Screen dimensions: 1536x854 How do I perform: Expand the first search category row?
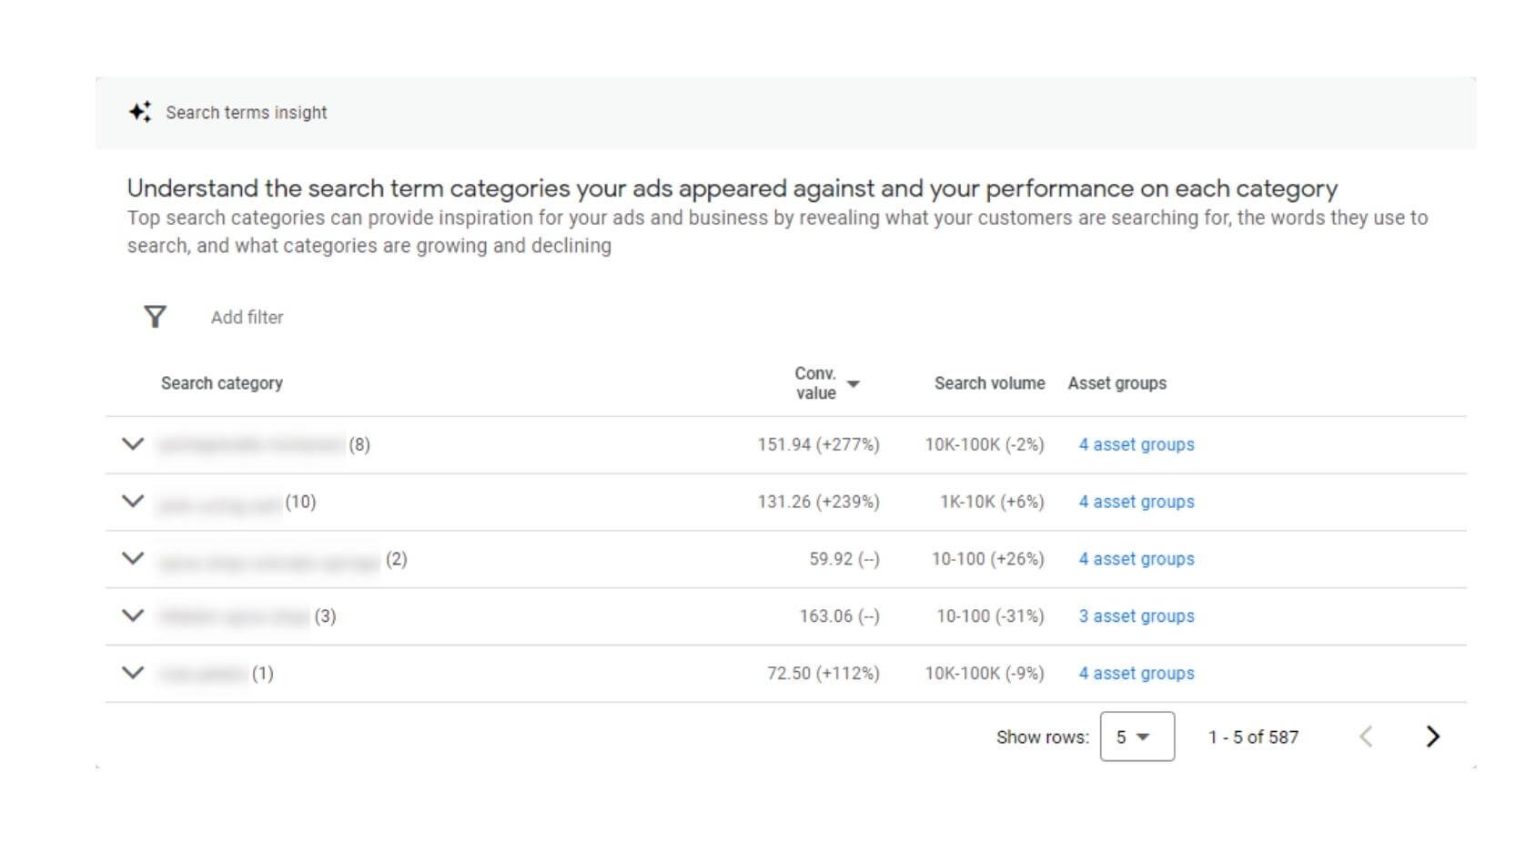click(133, 444)
